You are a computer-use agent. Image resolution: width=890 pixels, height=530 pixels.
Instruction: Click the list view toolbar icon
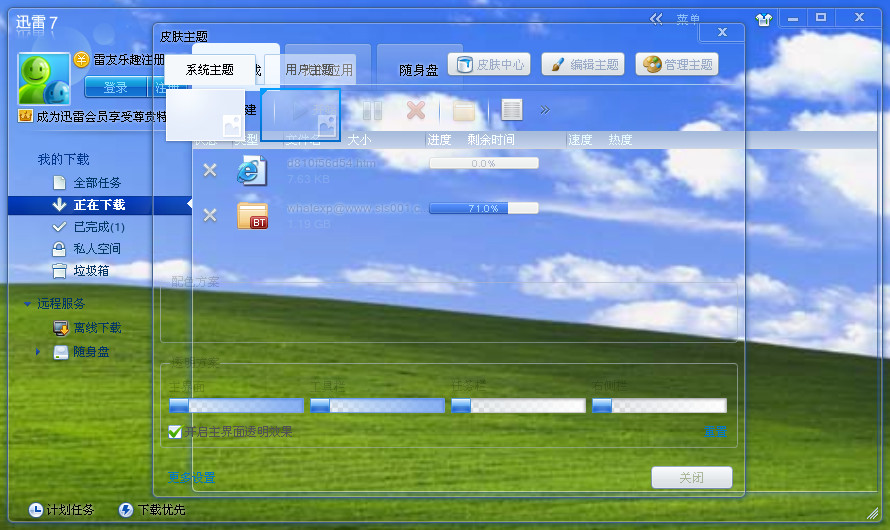point(511,110)
